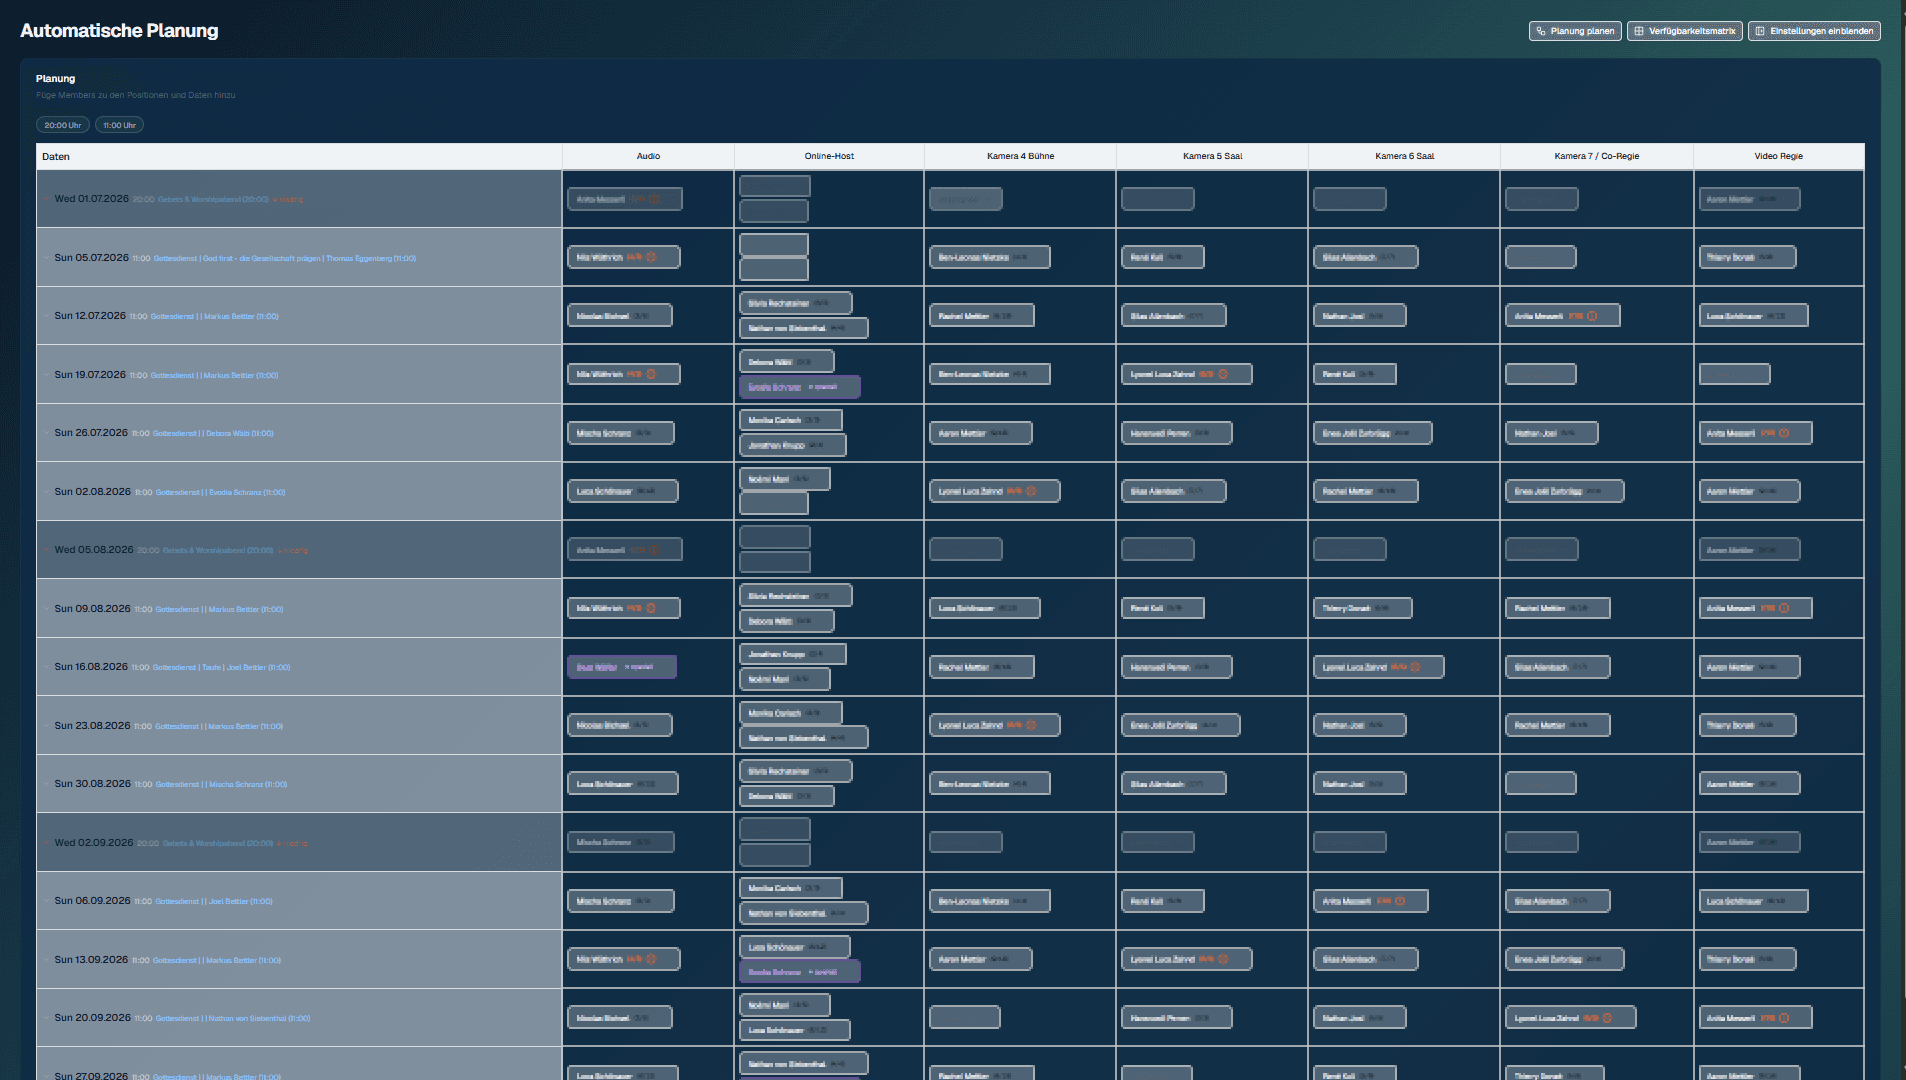Expand the Sun 05.07.2026 row chevron

coord(46,258)
